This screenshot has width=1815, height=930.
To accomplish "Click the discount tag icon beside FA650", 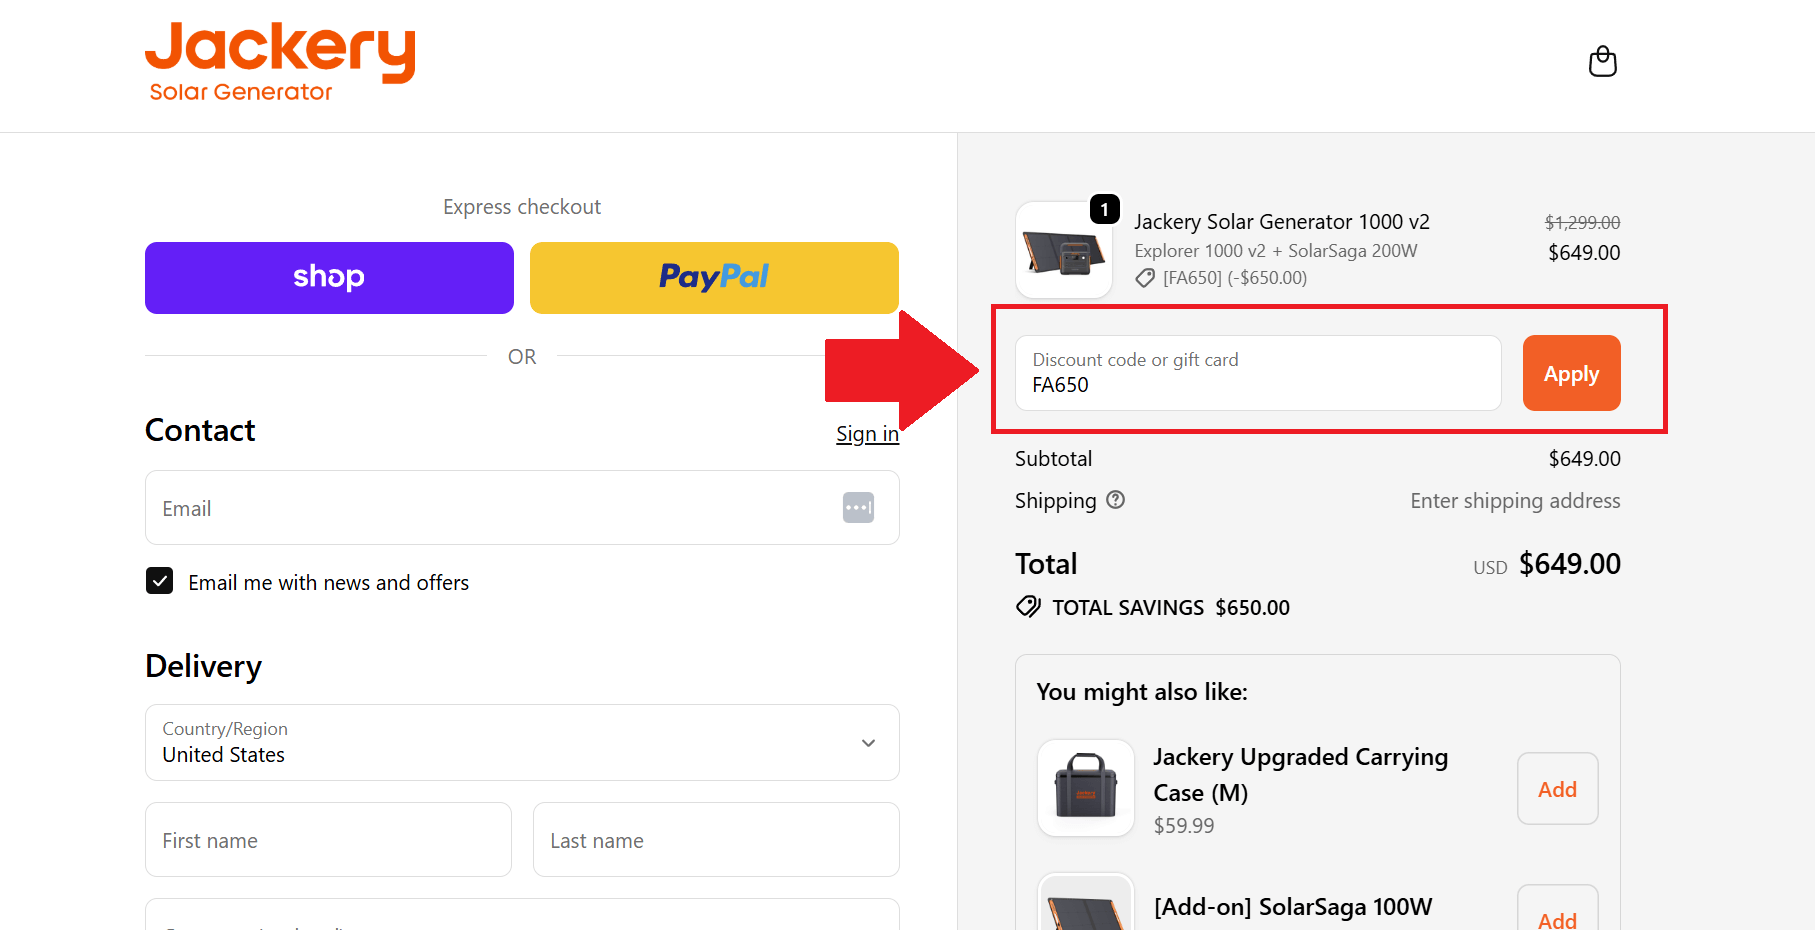I will pos(1145,278).
